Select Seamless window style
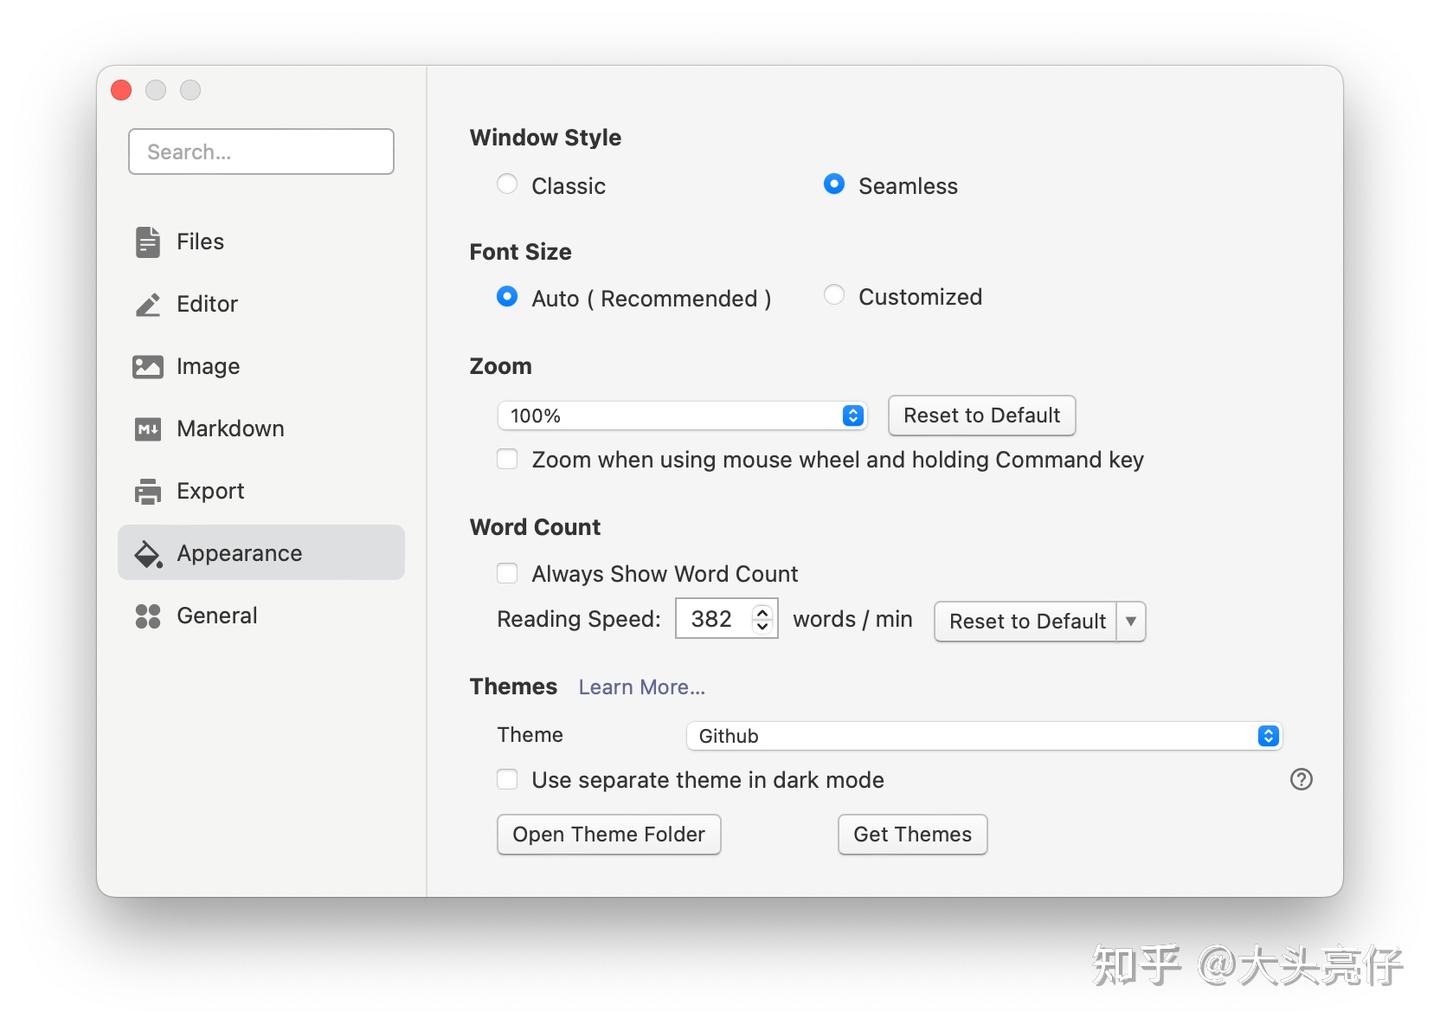 click(834, 184)
